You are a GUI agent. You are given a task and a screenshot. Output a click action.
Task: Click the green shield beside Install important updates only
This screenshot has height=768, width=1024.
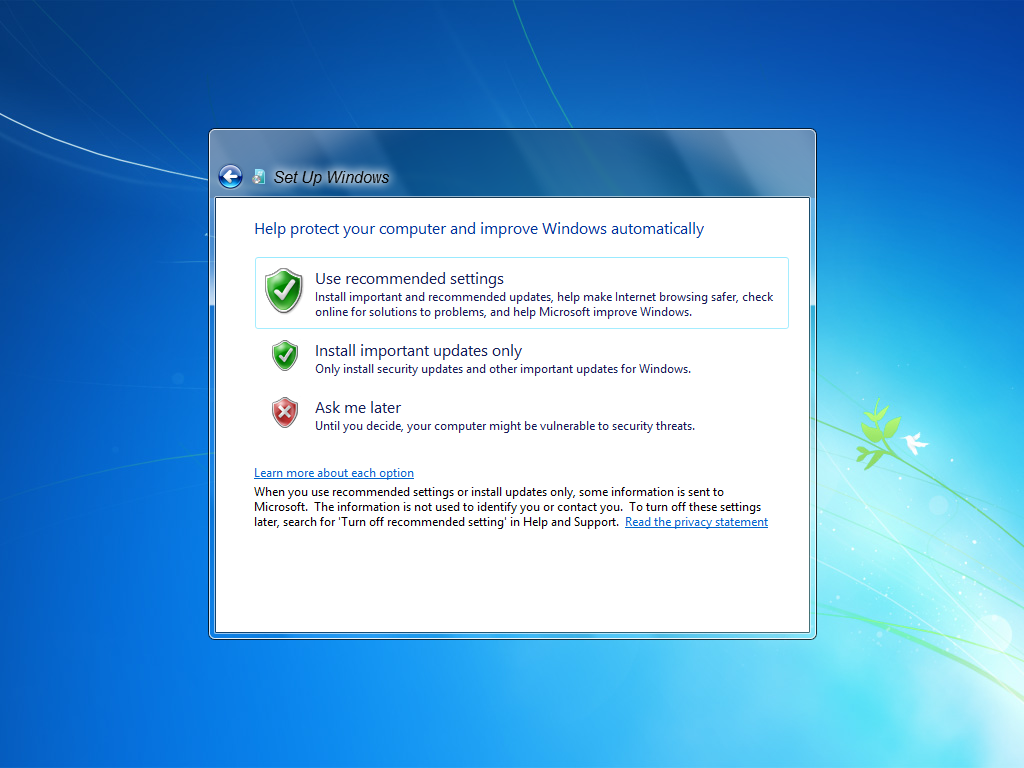[285, 355]
